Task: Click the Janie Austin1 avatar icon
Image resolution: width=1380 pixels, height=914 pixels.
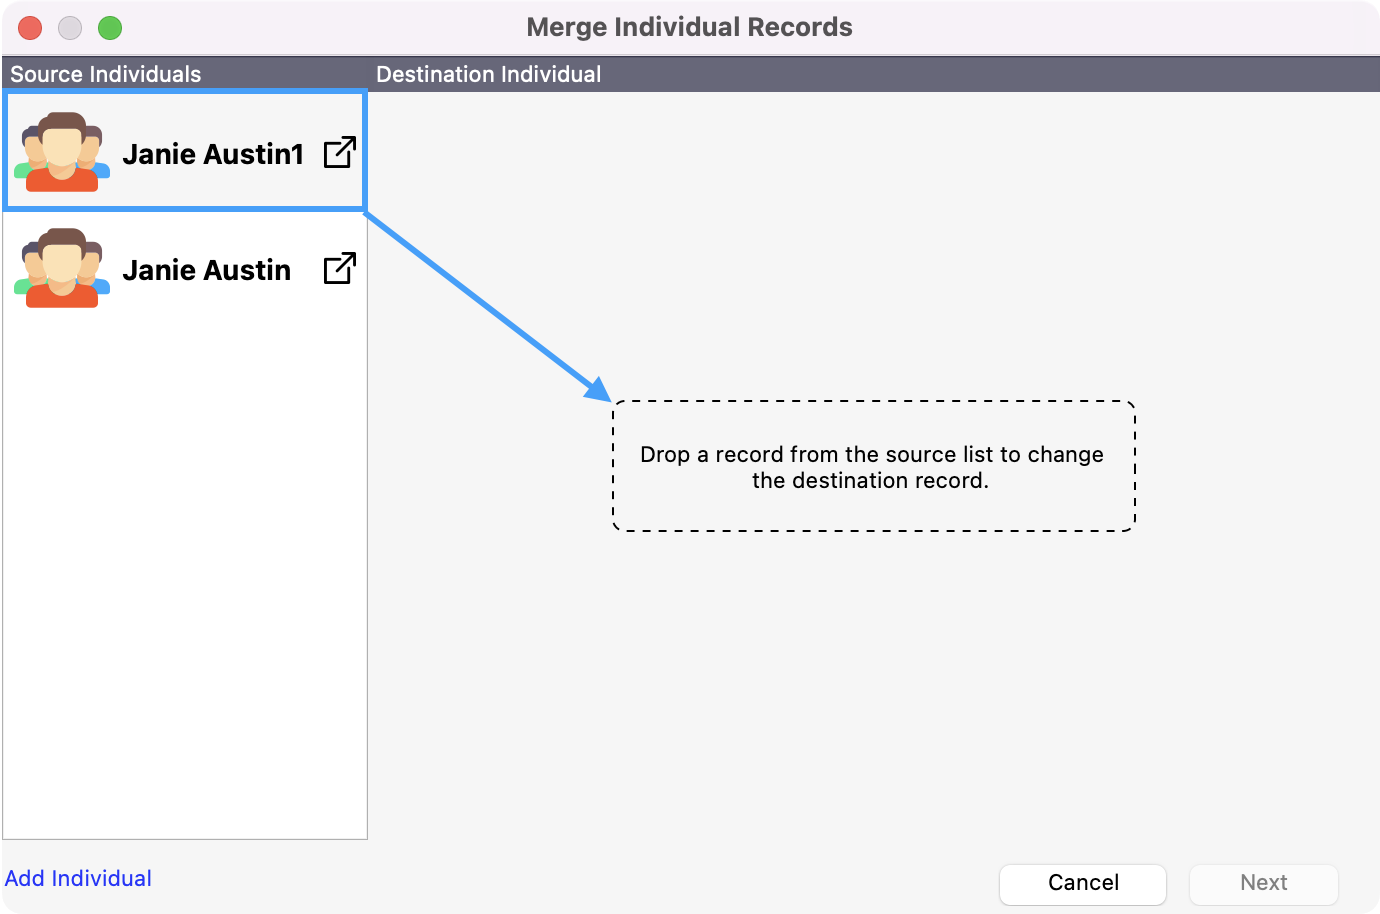Action: tap(62, 152)
